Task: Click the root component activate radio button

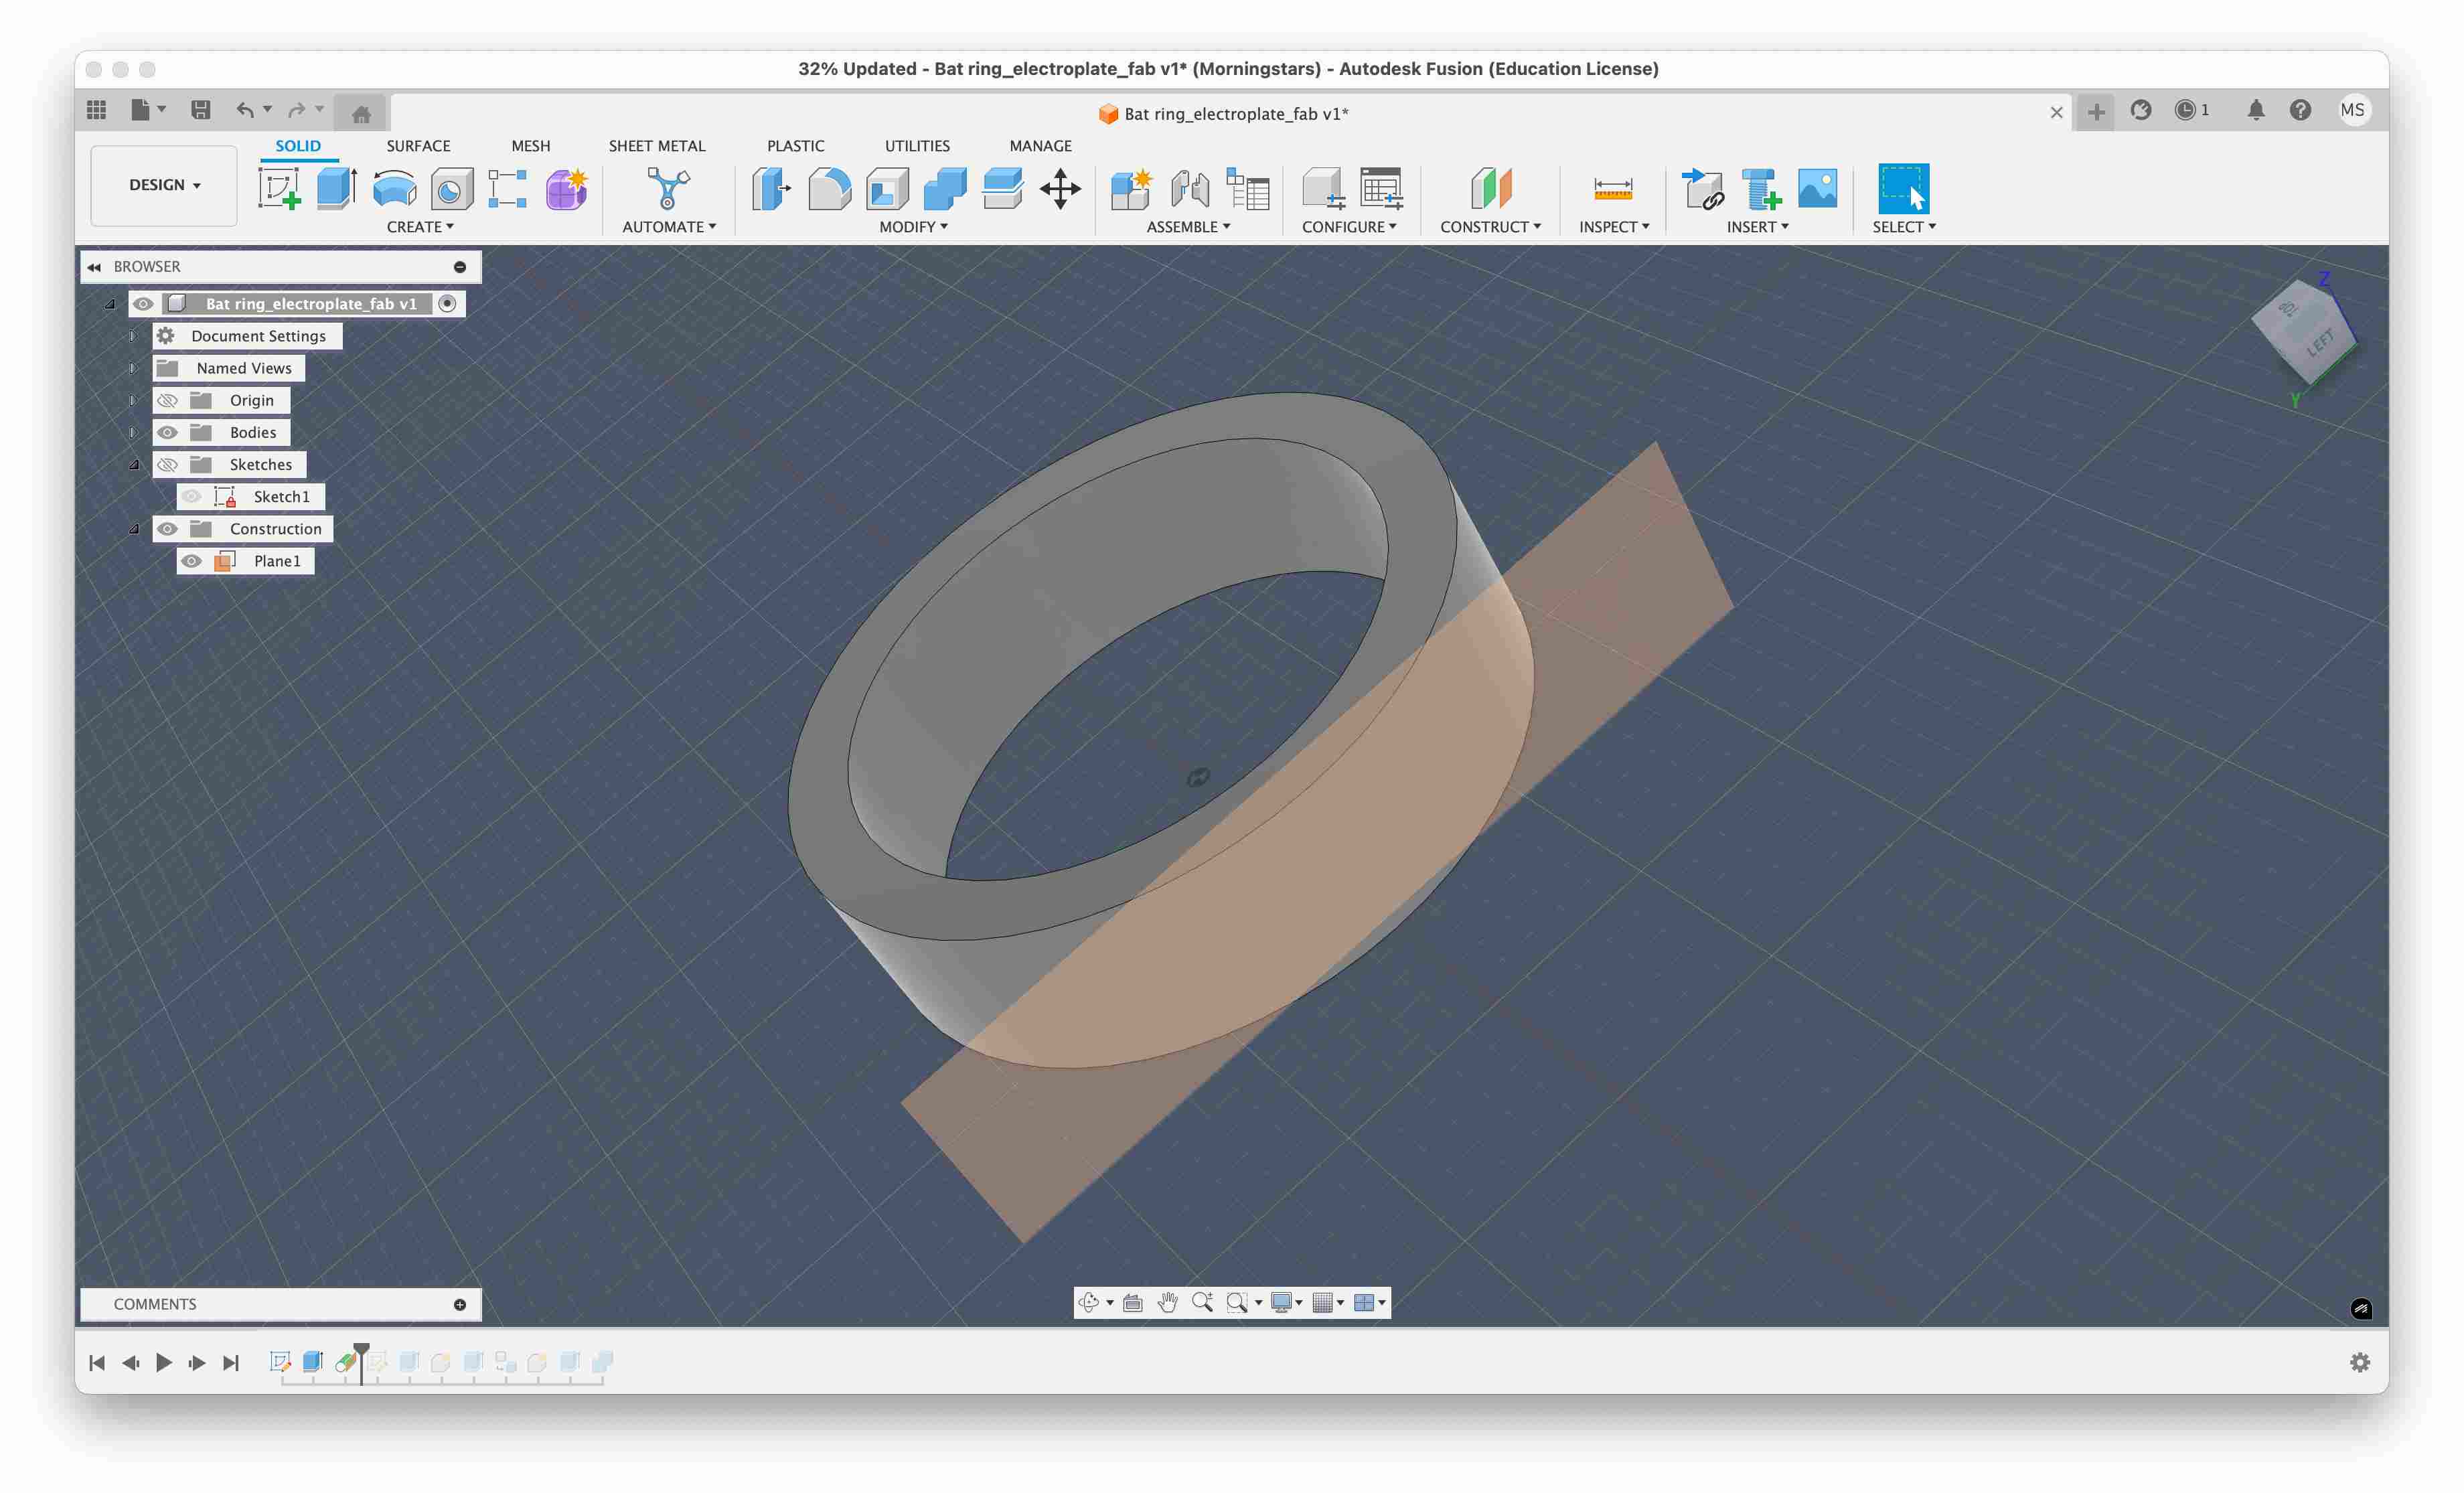Action: pos(448,304)
